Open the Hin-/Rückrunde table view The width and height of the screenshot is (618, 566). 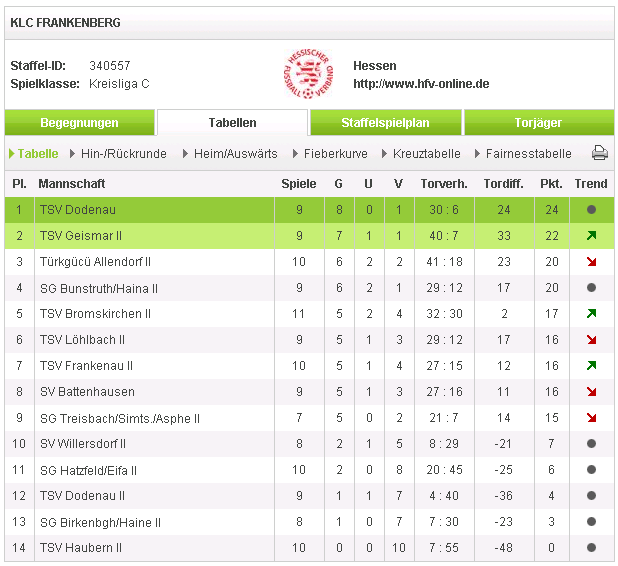tap(123, 154)
